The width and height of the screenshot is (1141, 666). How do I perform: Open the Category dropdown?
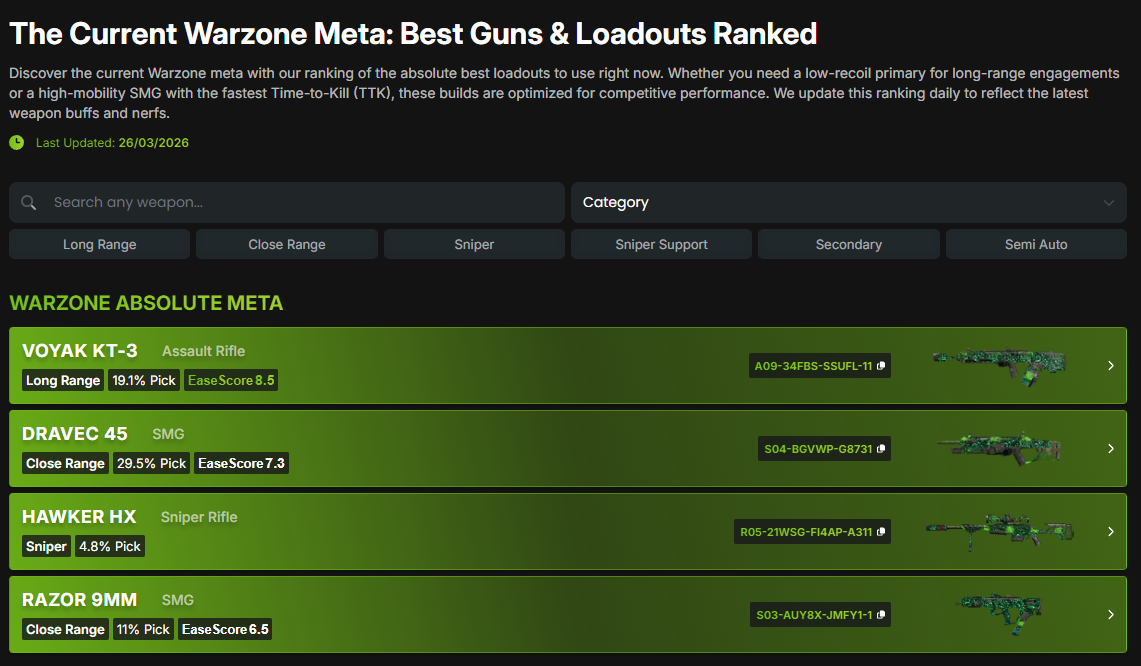[x=848, y=202]
